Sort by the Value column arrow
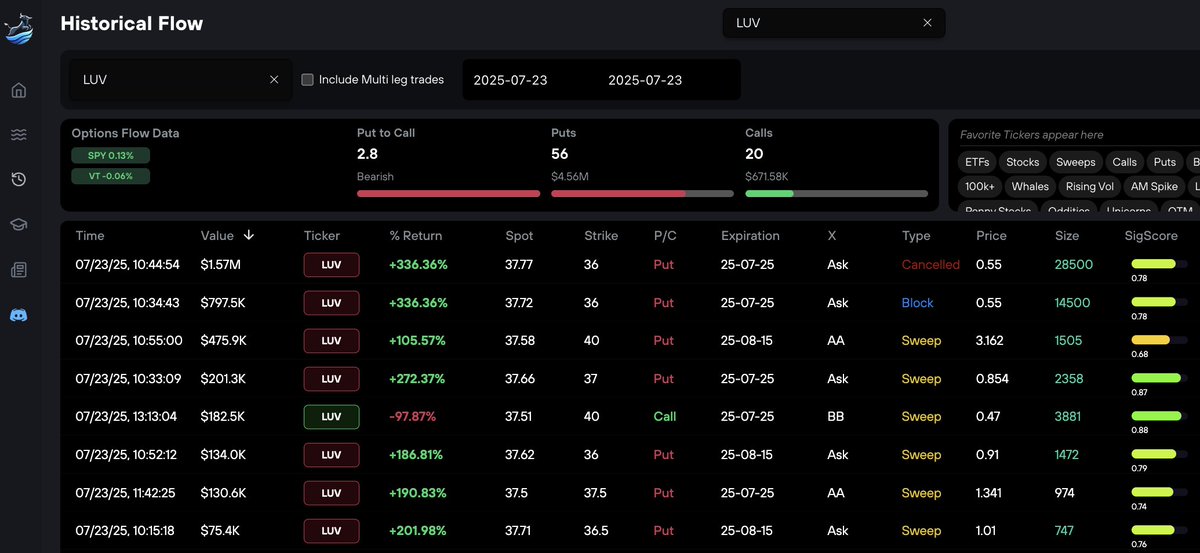The width and height of the screenshot is (1200, 553). pos(249,236)
